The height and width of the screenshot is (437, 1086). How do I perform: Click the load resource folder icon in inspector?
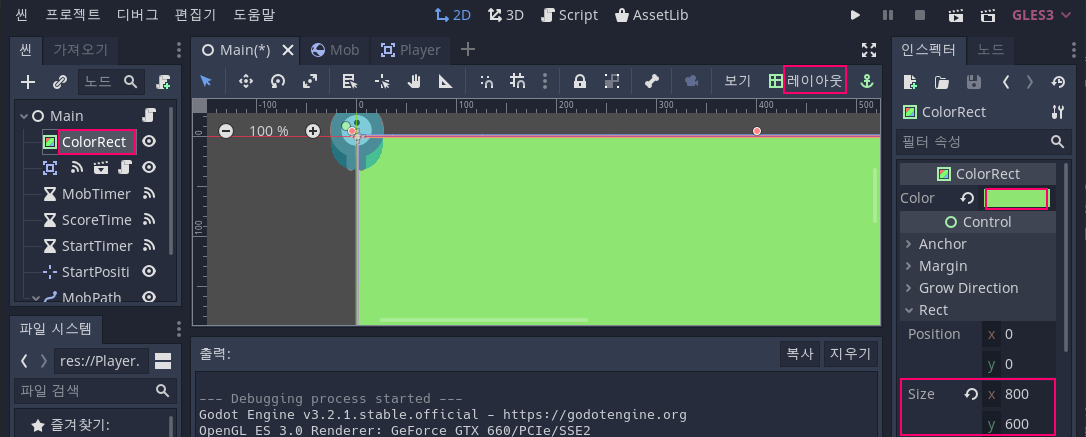pos(941,82)
